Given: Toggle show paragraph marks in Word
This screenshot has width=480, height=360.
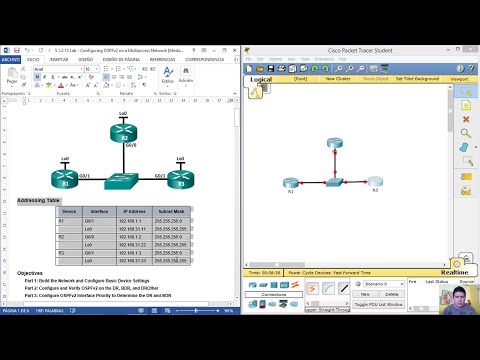Looking at the screenshot, I should click(x=144, y=85).
